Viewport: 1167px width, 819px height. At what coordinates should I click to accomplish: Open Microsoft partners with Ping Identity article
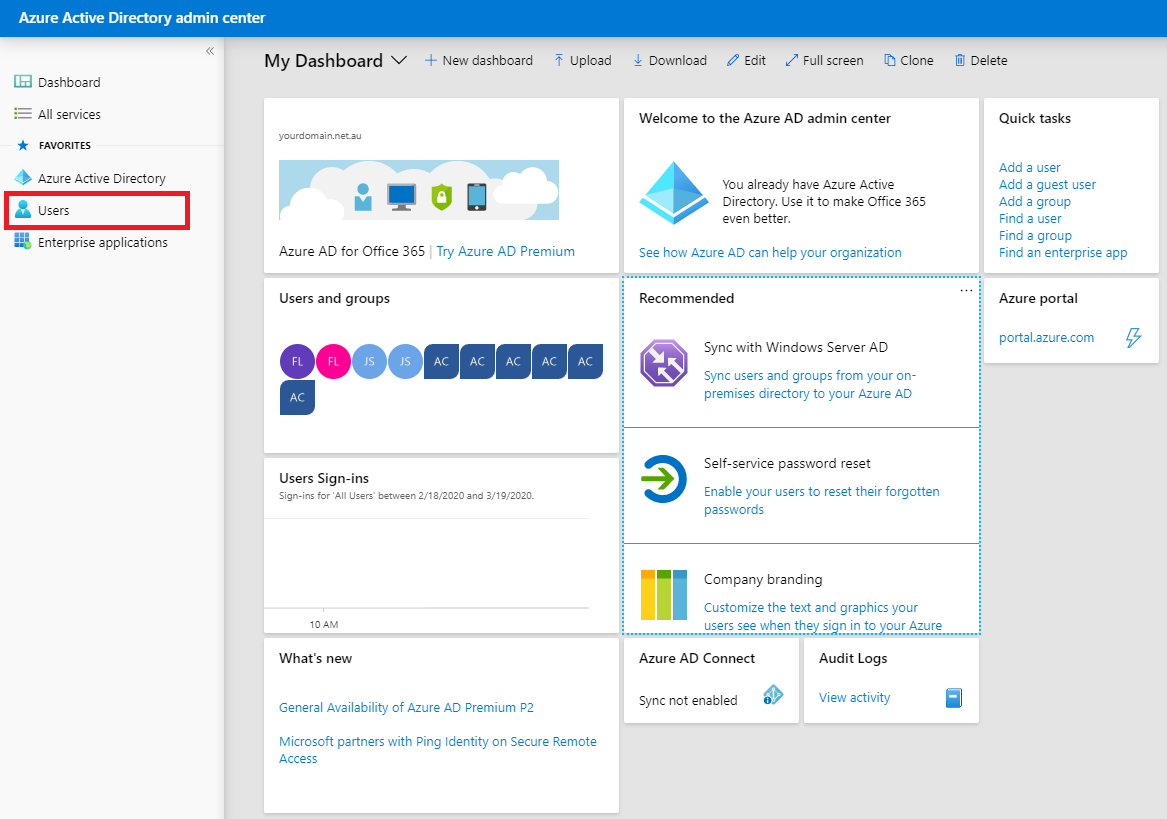coord(438,750)
